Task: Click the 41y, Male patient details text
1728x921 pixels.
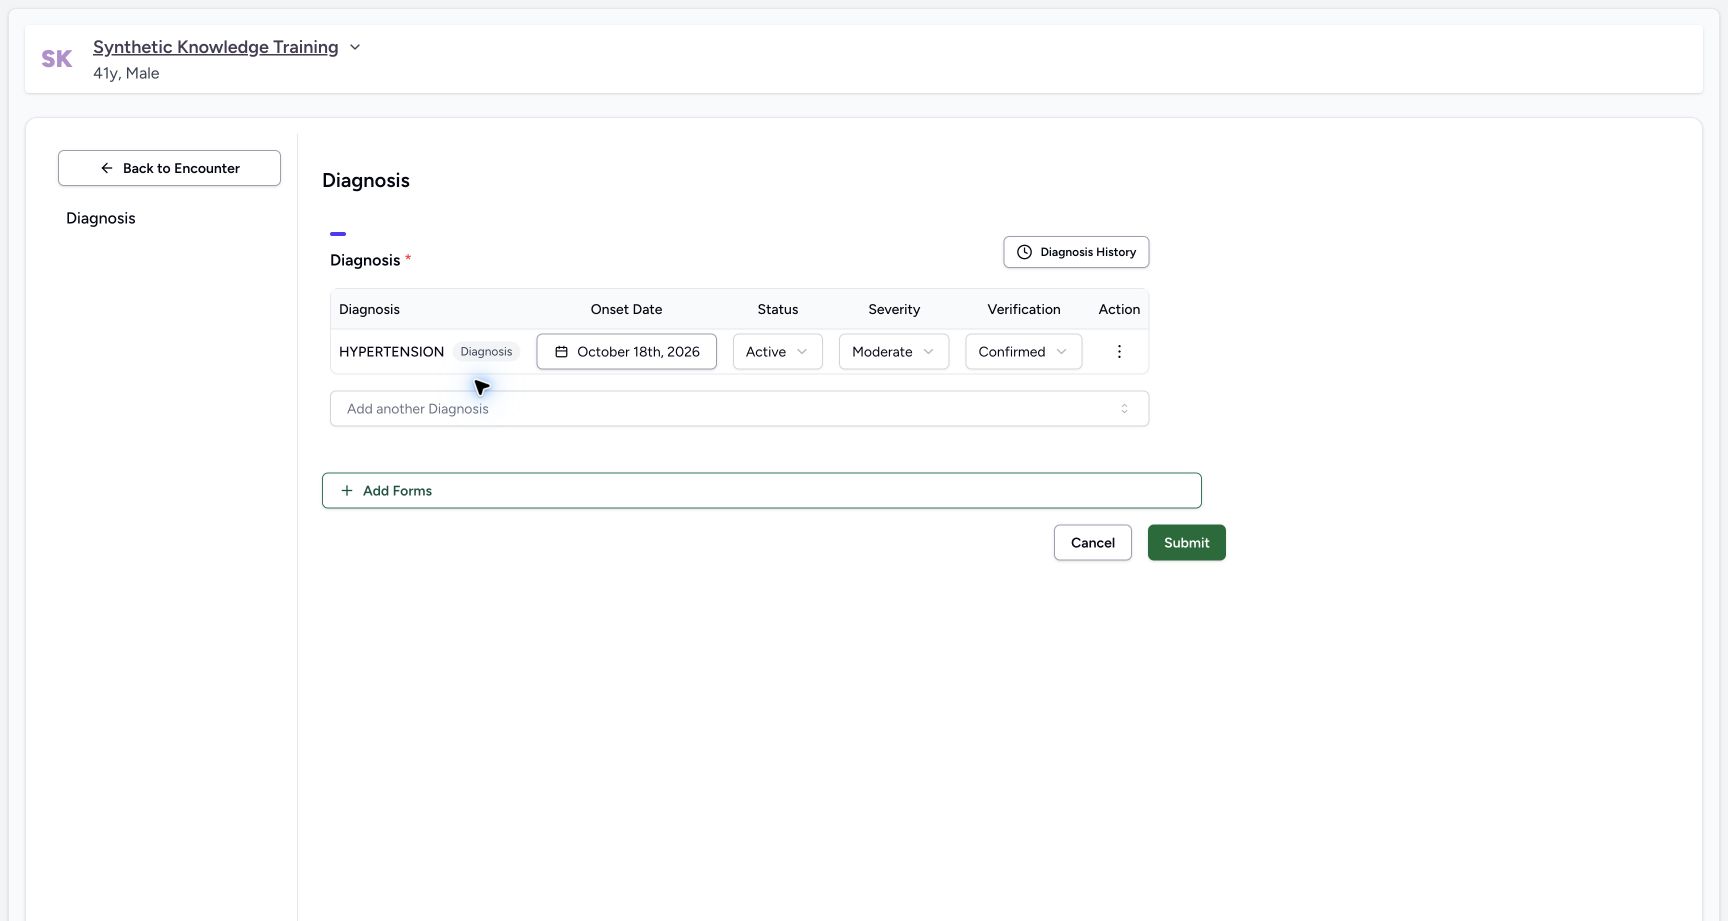Action: point(126,73)
